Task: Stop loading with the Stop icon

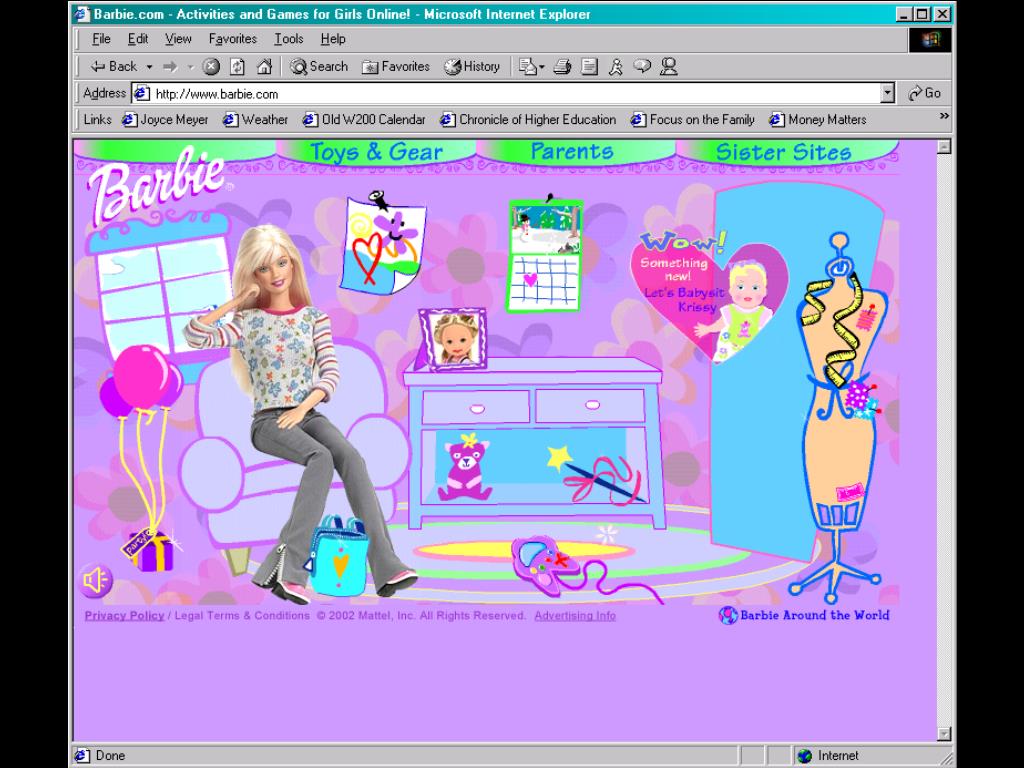Action: 211,66
